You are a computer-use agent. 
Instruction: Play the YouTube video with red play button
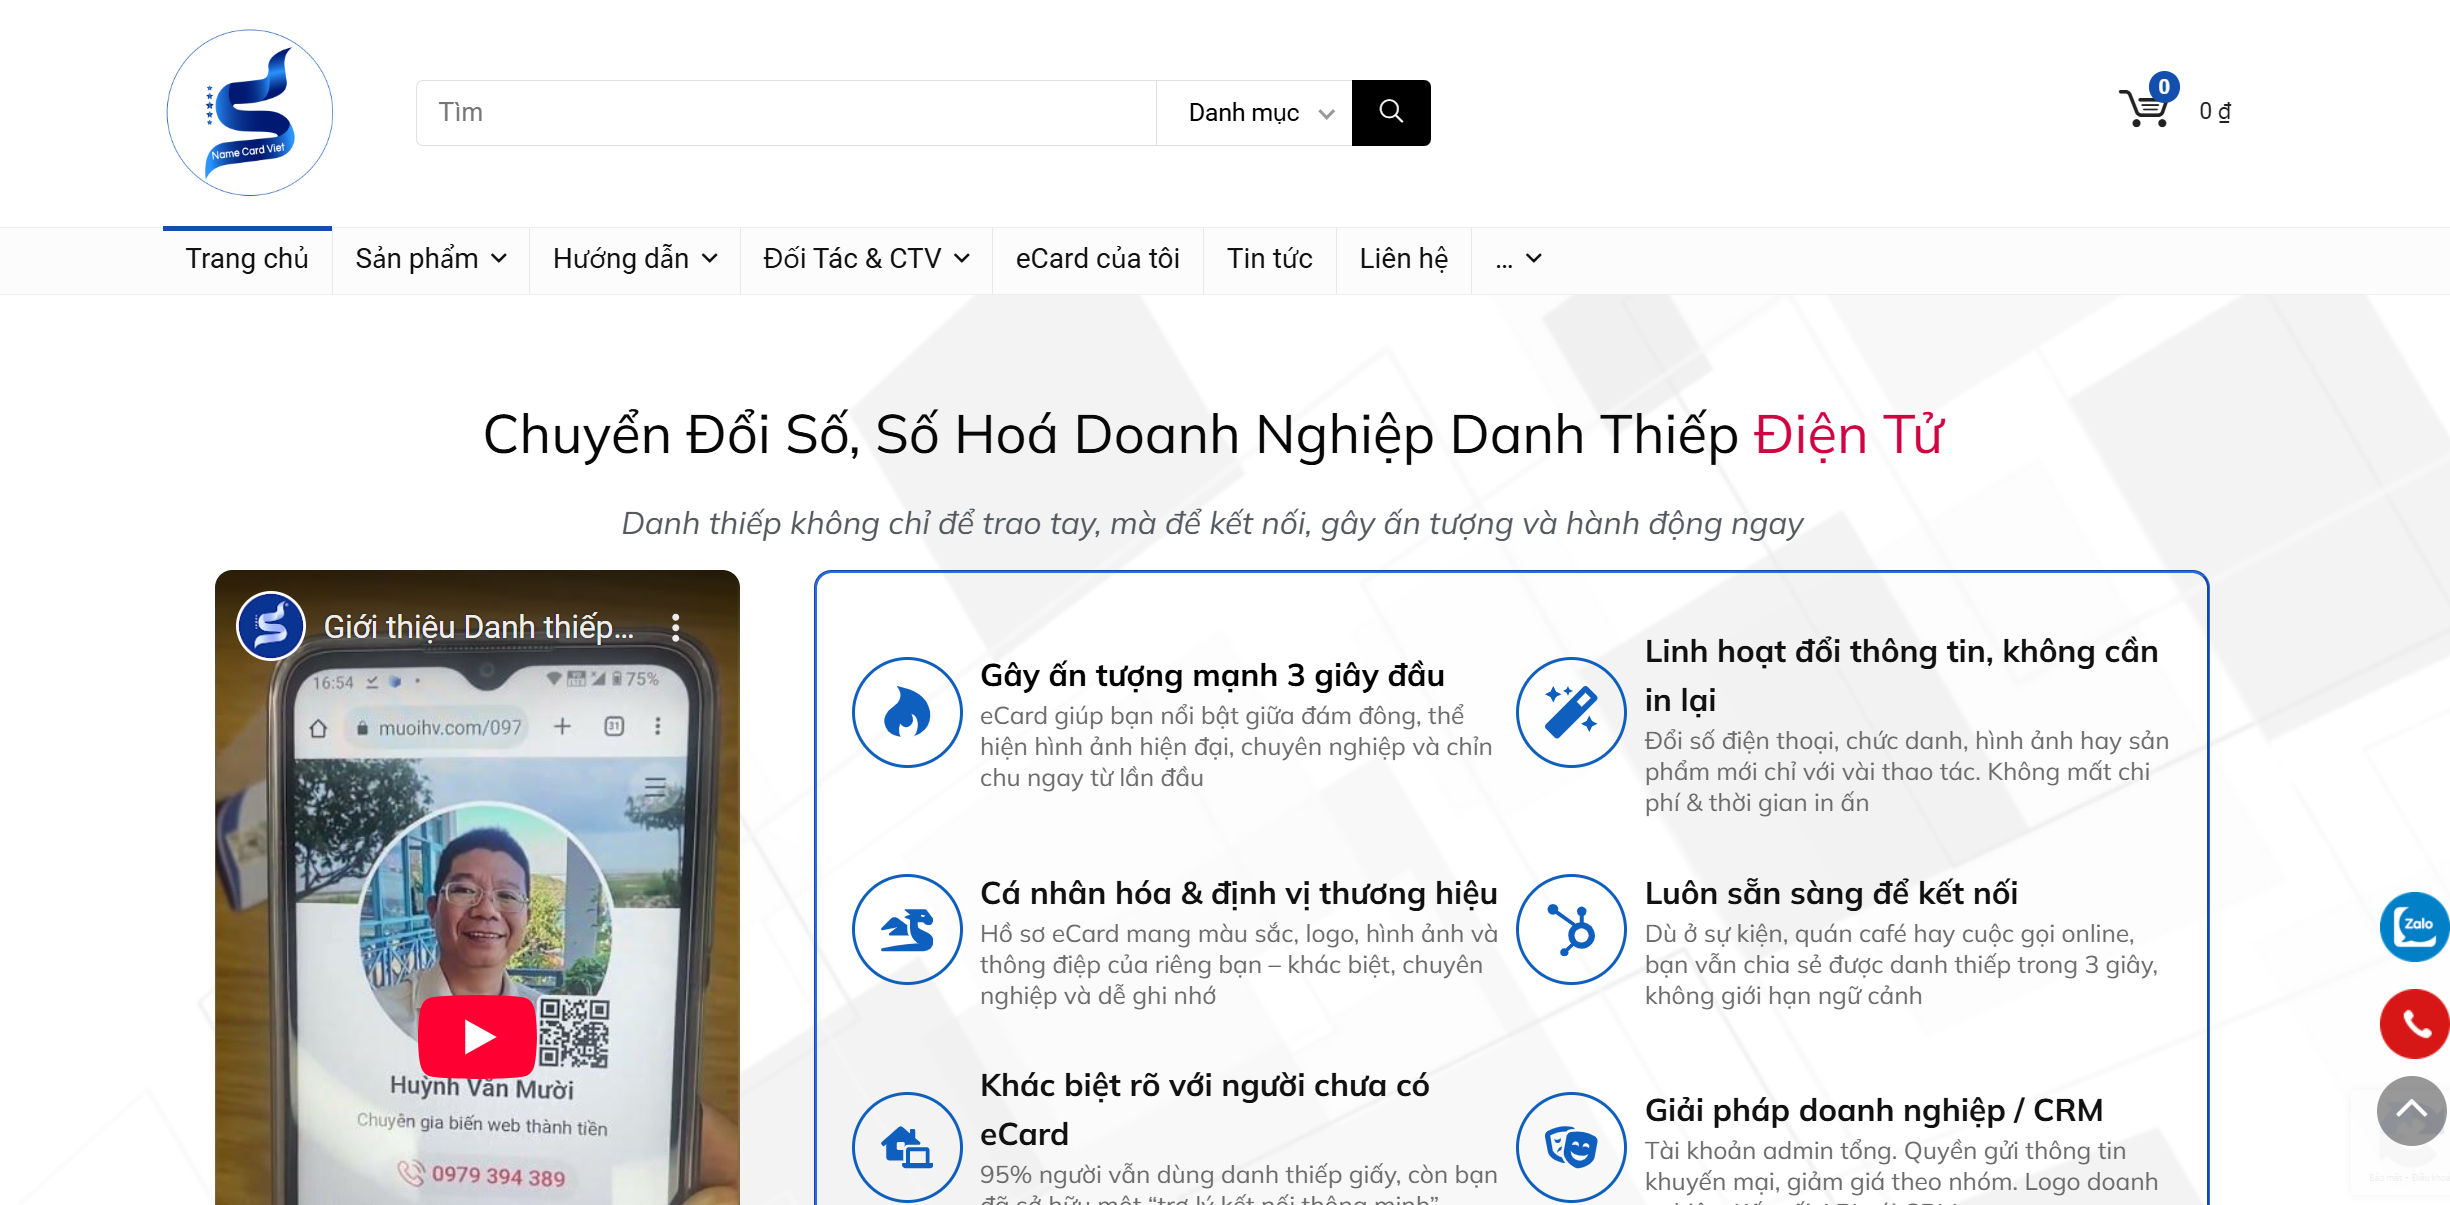[477, 1036]
